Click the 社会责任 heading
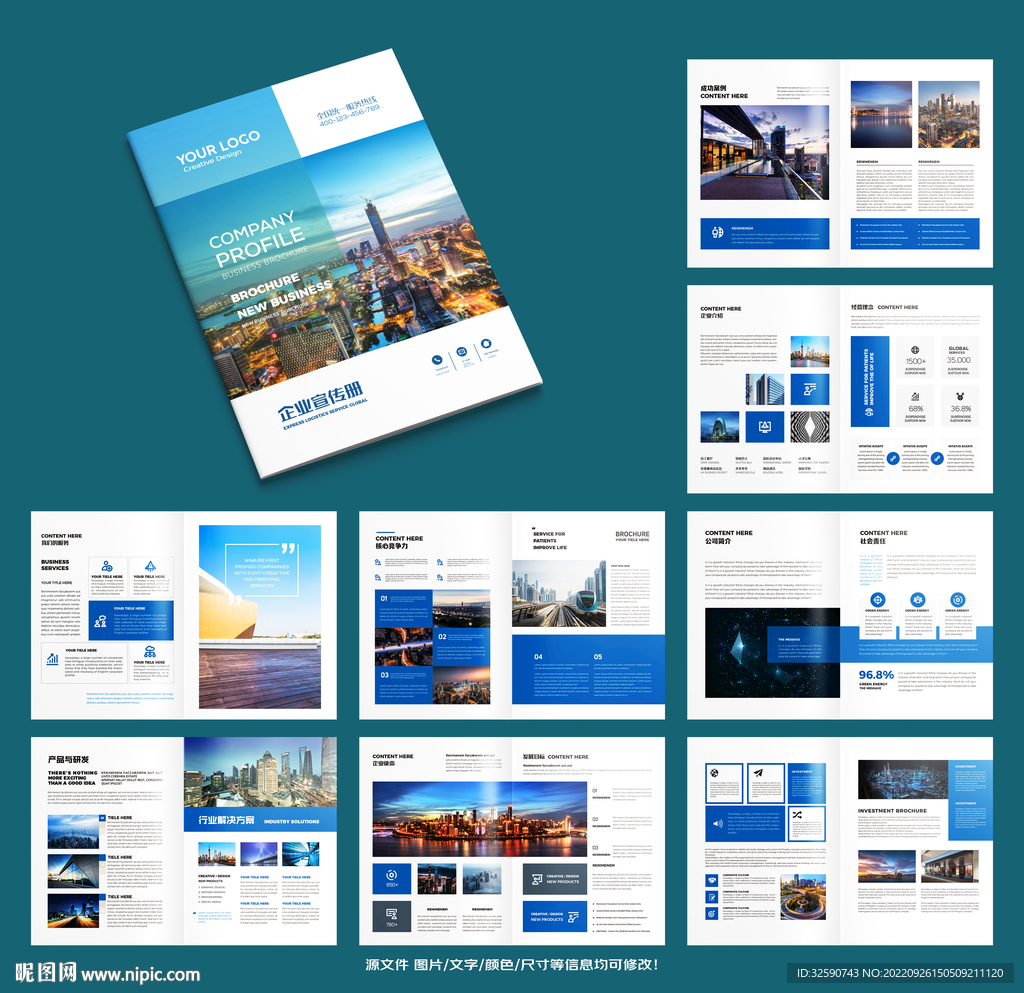The height and width of the screenshot is (993, 1024). pyautogui.click(x=872, y=541)
